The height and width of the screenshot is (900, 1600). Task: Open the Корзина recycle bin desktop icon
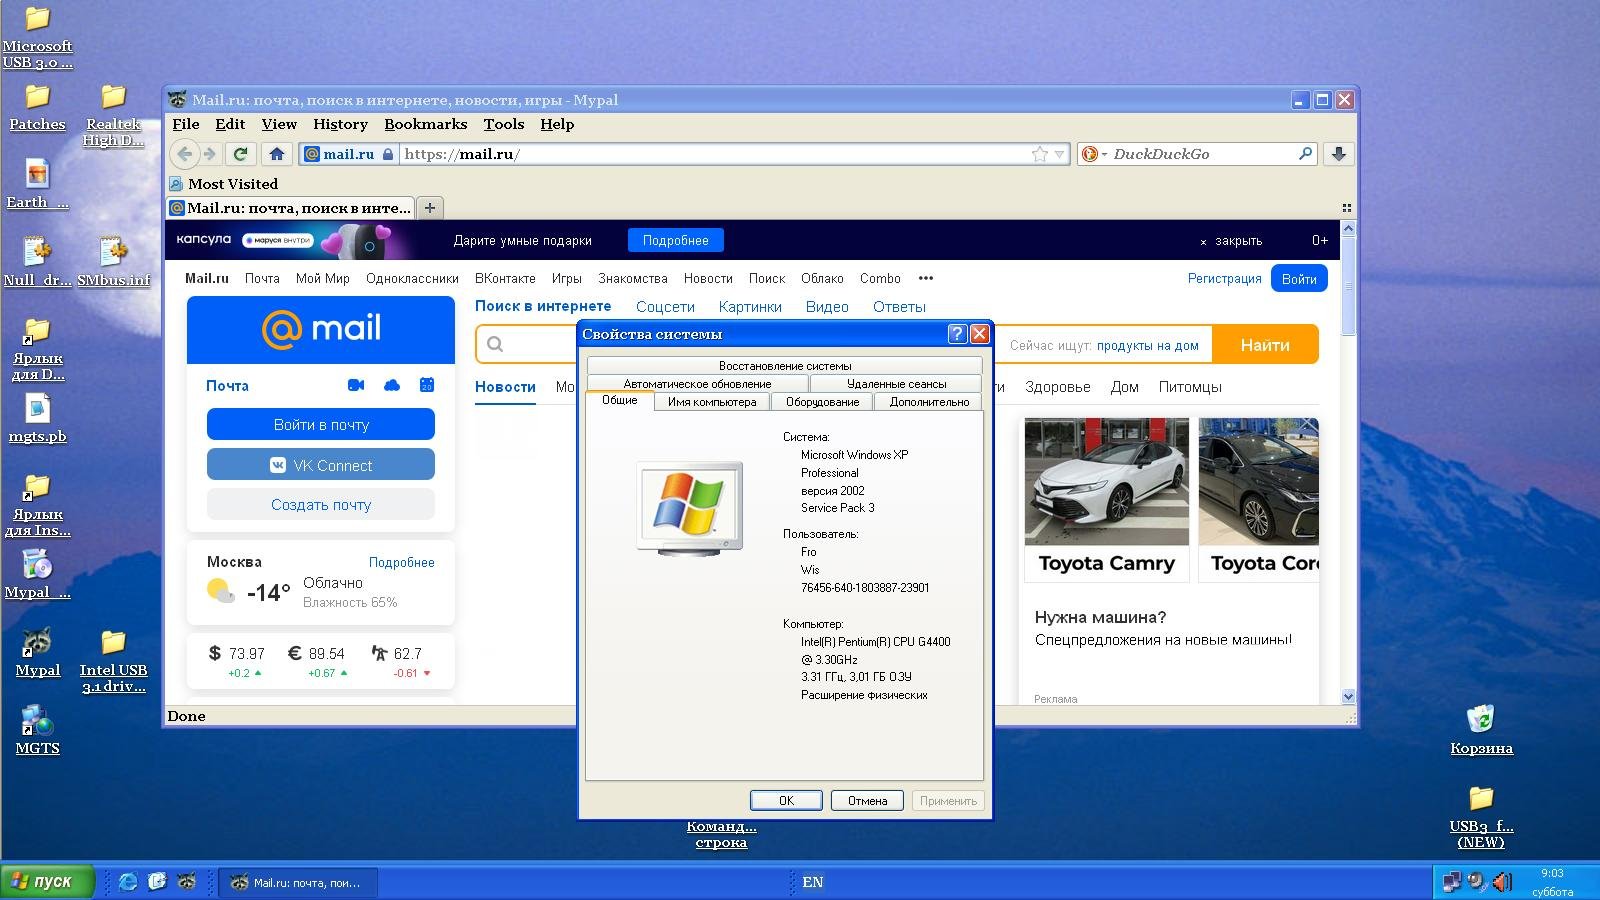coord(1481,728)
